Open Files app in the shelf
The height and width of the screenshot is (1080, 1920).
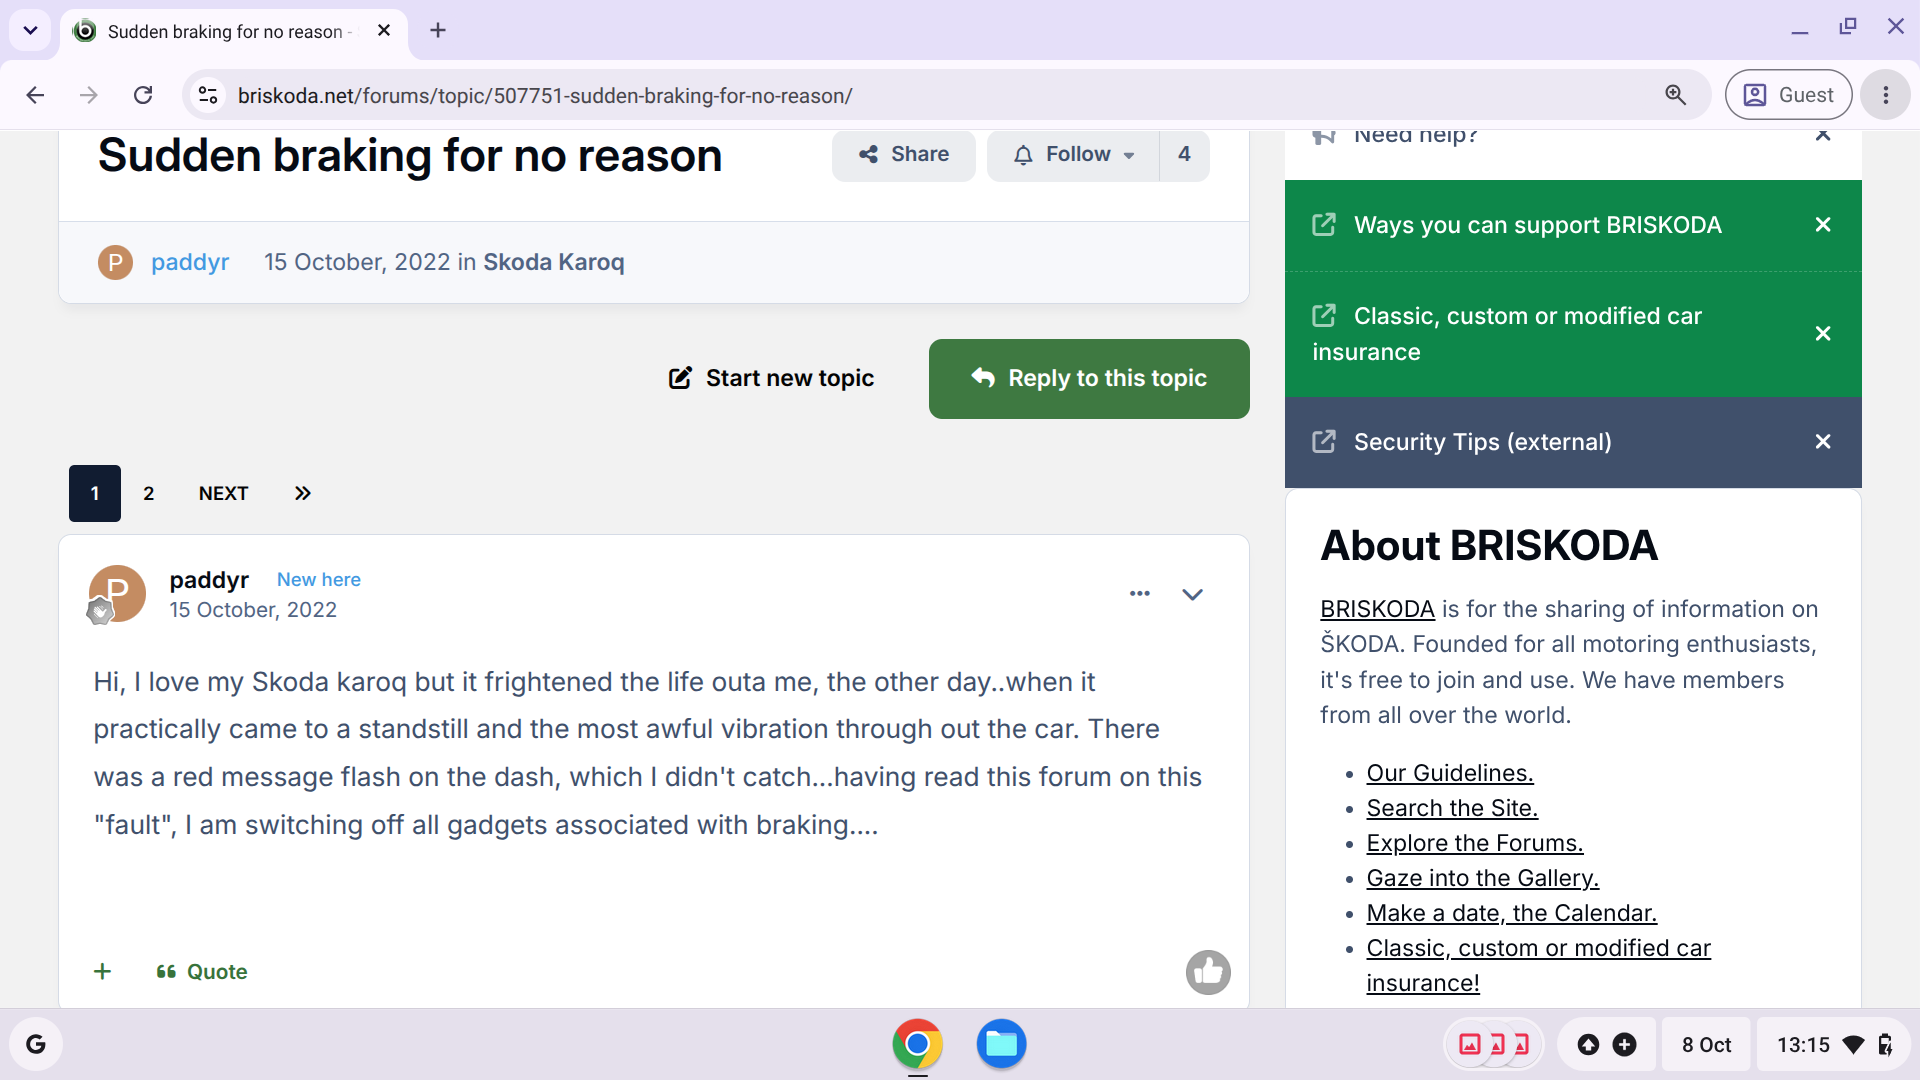pyautogui.click(x=1001, y=1044)
